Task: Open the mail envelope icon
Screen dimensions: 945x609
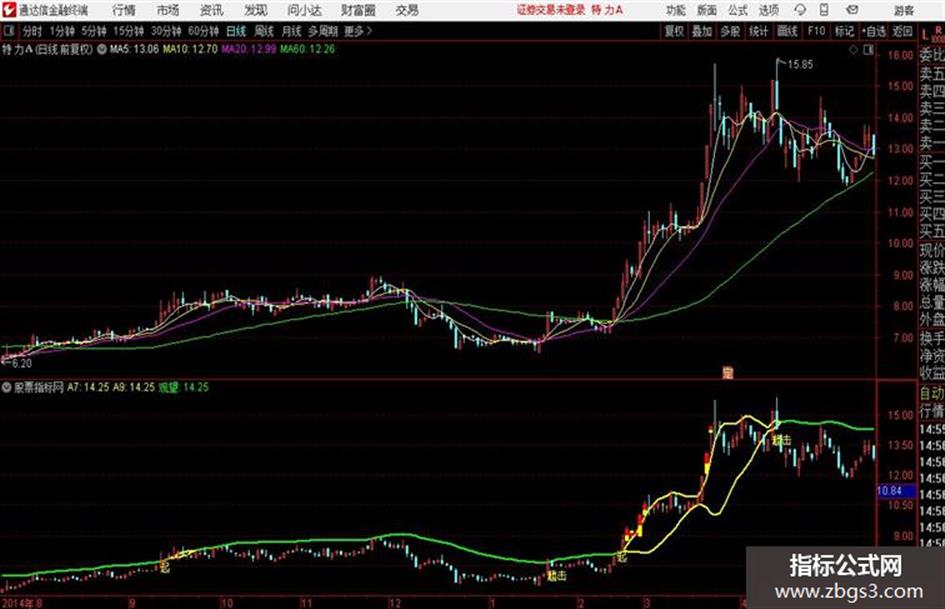Action: click(852, 10)
